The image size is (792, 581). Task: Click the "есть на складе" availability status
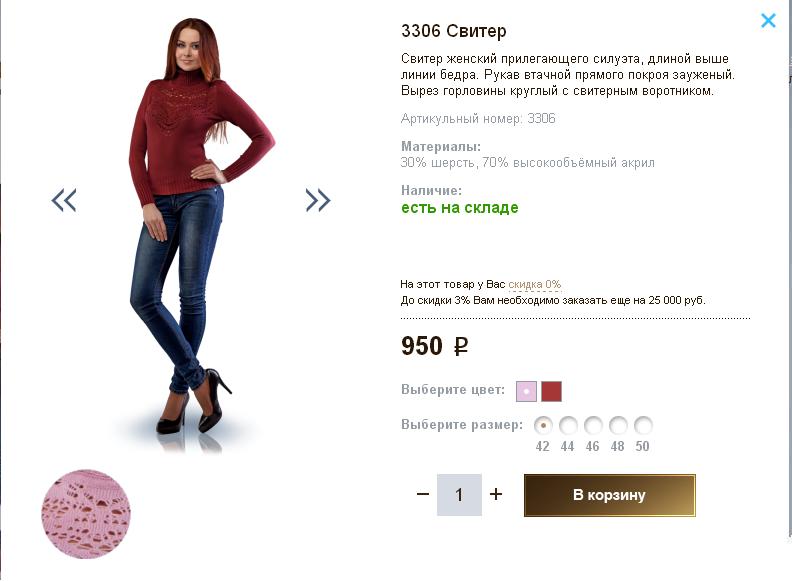coord(459,208)
